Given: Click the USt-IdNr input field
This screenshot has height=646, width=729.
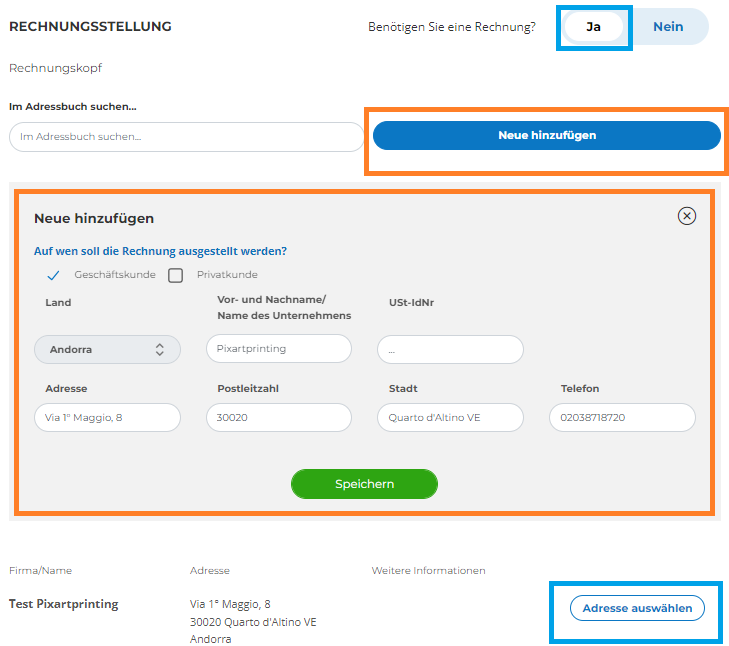Looking at the screenshot, I should coord(450,350).
